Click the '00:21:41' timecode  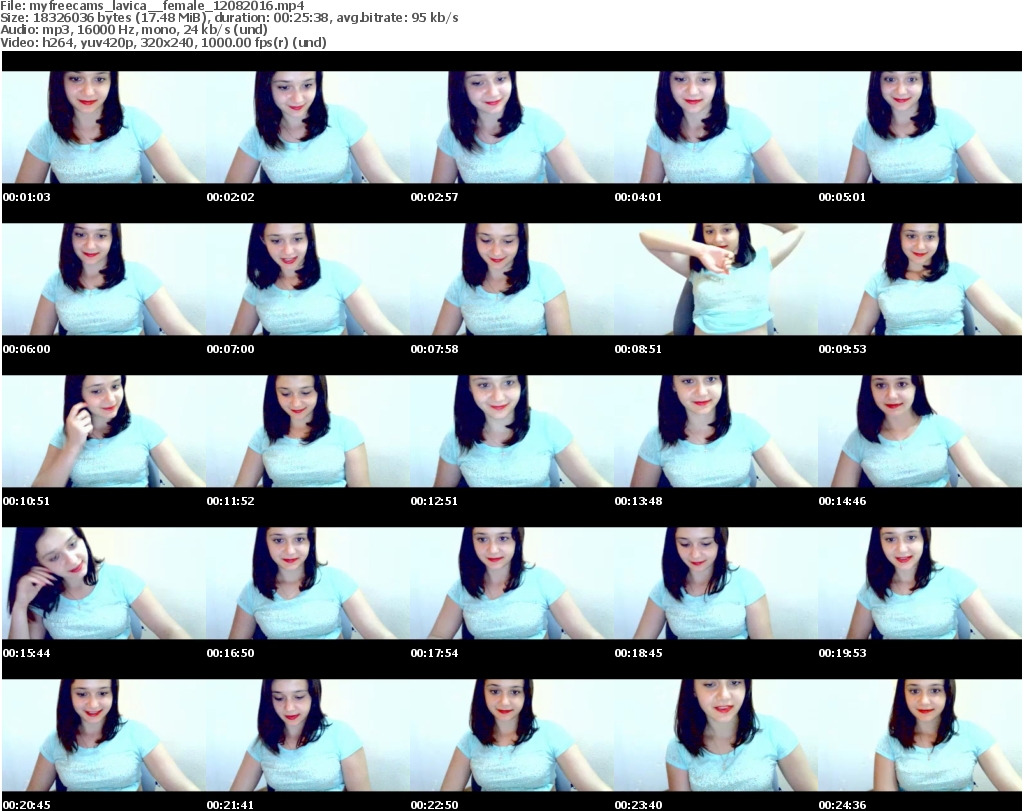click(231, 805)
